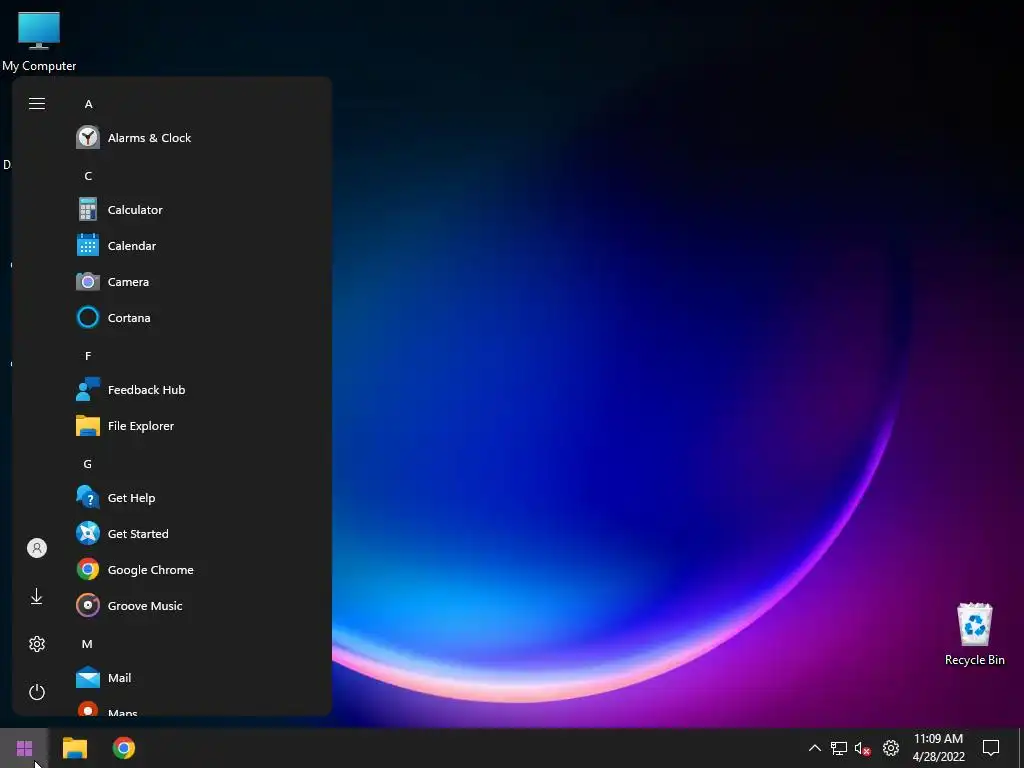Jump to letter A group header
The width and height of the screenshot is (1024, 768).
[x=89, y=104]
